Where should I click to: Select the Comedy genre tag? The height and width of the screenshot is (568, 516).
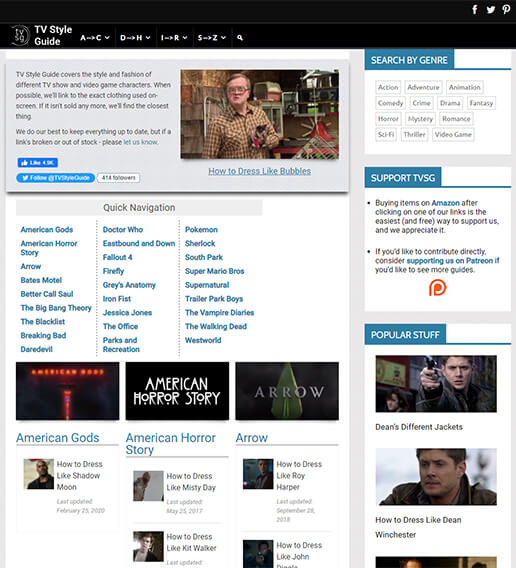[x=390, y=103]
